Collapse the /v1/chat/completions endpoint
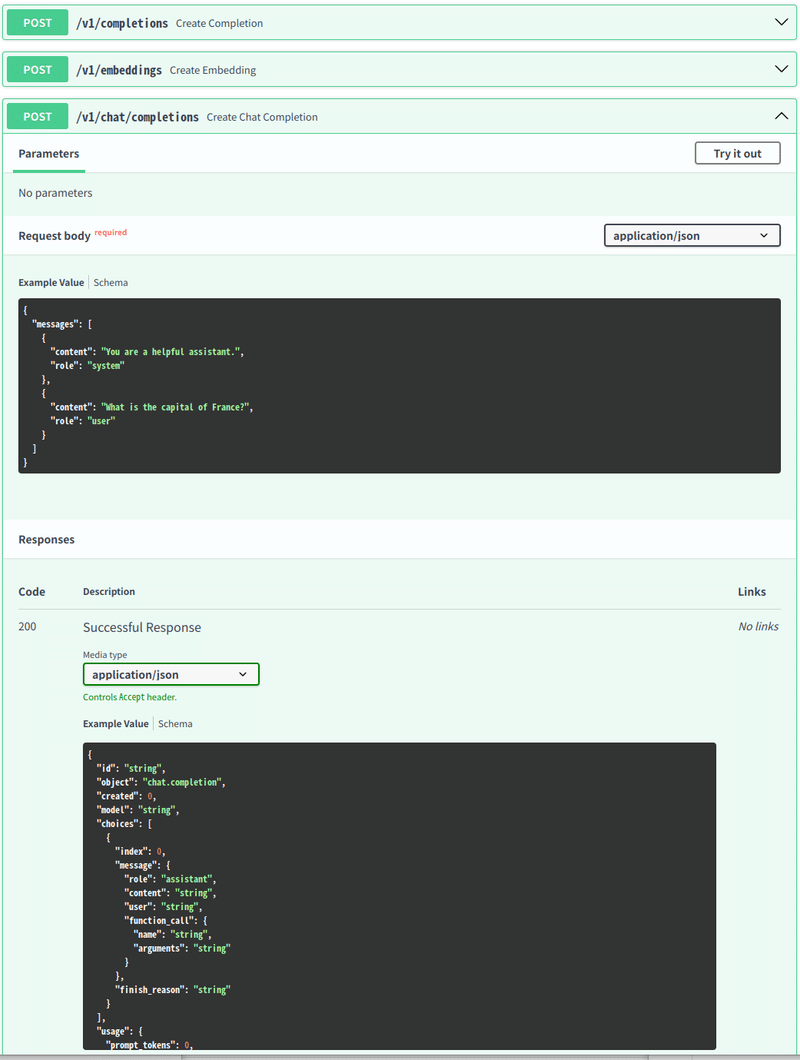This screenshot has width=800, height=1060. coord(781,115)
